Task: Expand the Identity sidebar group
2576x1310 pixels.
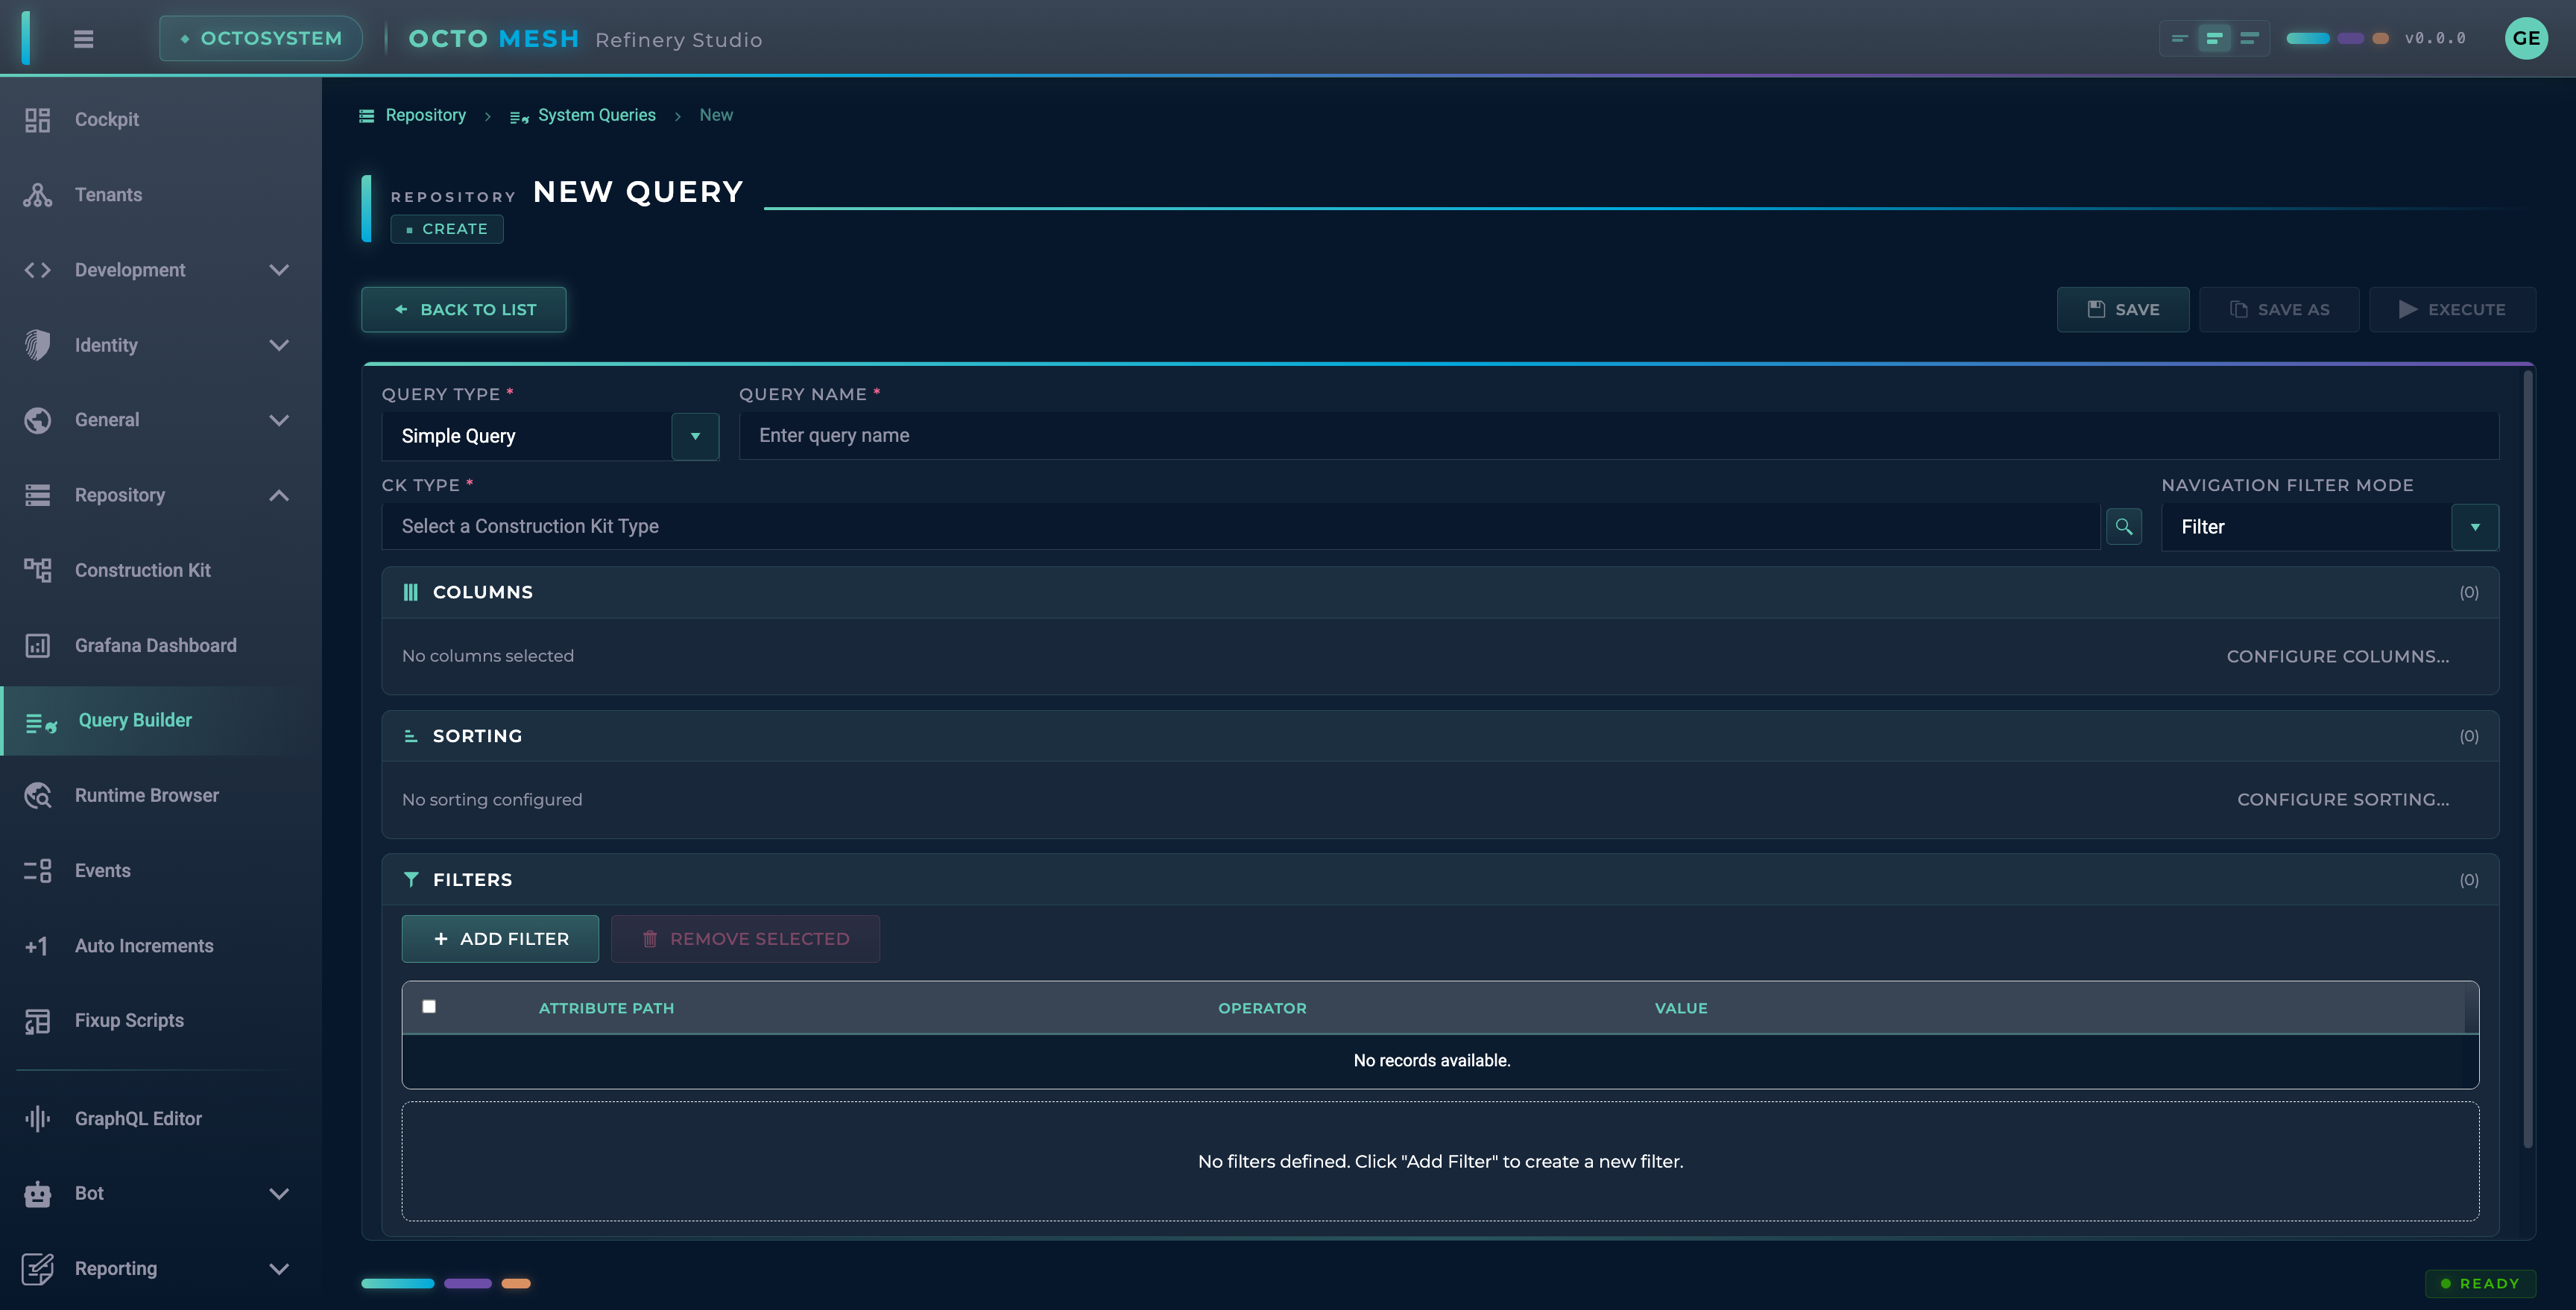Action: [279, 345]
